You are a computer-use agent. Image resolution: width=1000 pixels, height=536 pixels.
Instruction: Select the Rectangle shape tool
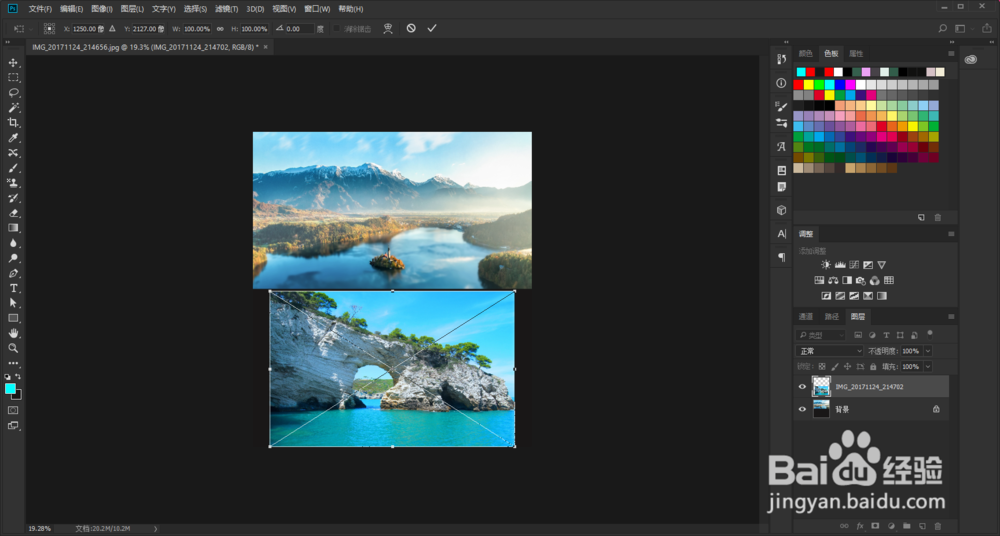click(x=13, y=318)
